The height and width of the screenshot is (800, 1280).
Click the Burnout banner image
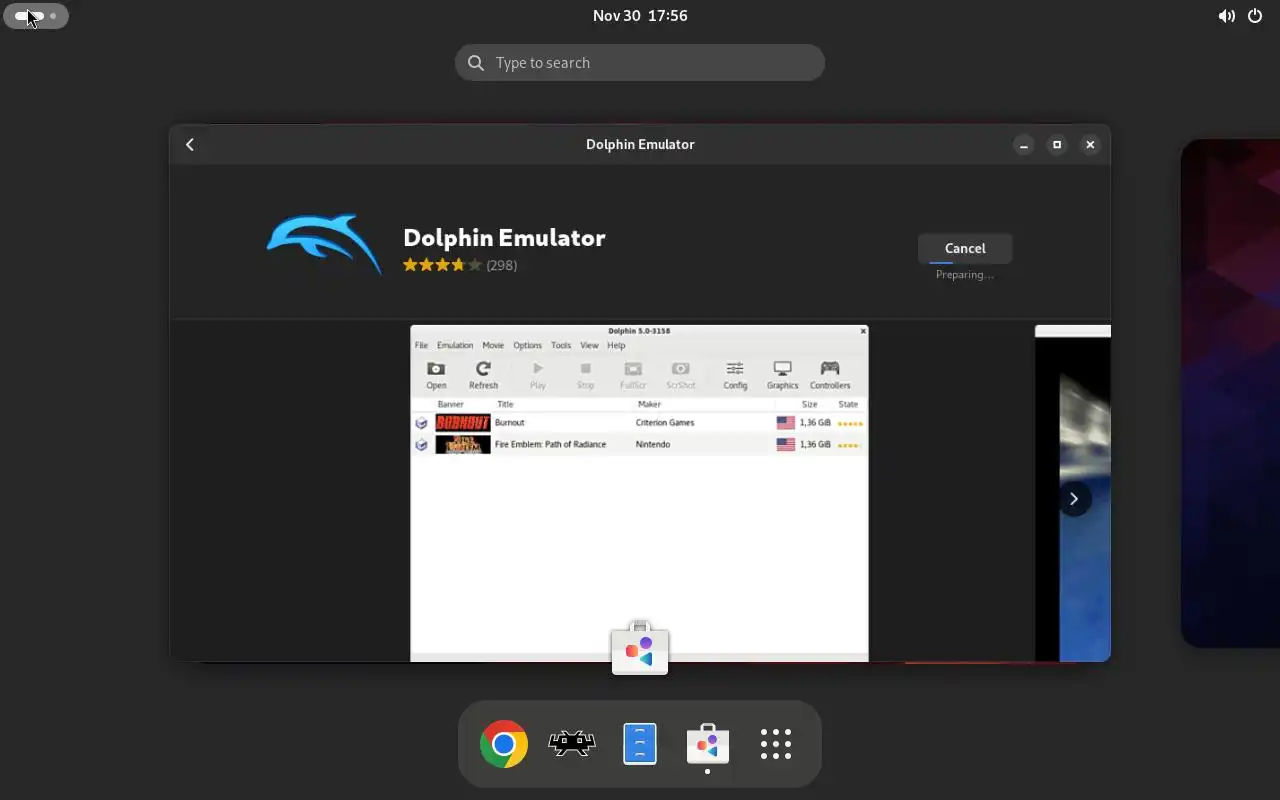(x=463, y=423)
